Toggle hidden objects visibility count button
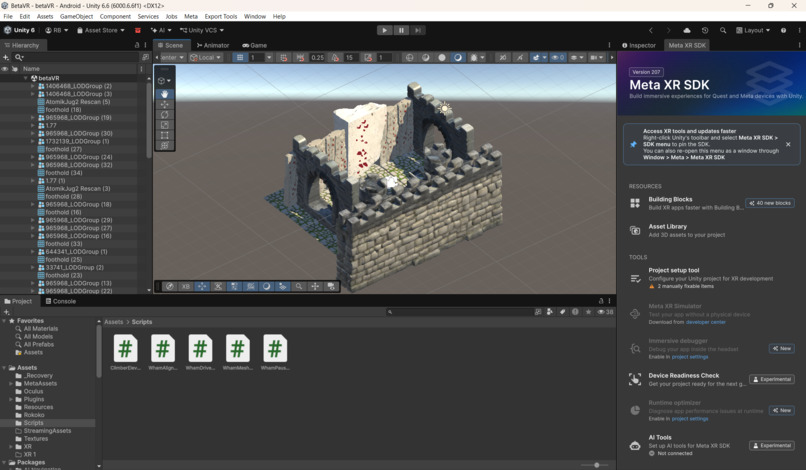Screen dimensions: 806x470 558,58
